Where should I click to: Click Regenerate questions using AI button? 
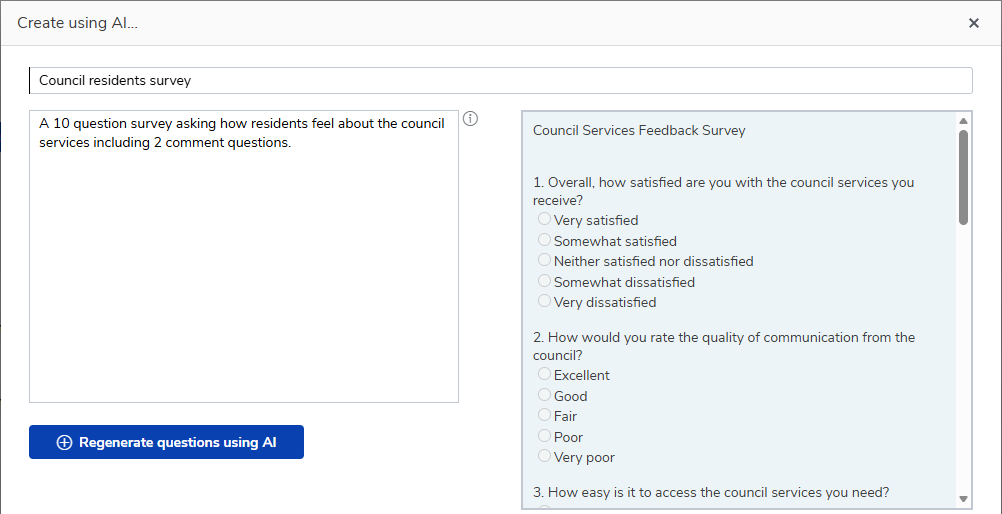point(166,442)
